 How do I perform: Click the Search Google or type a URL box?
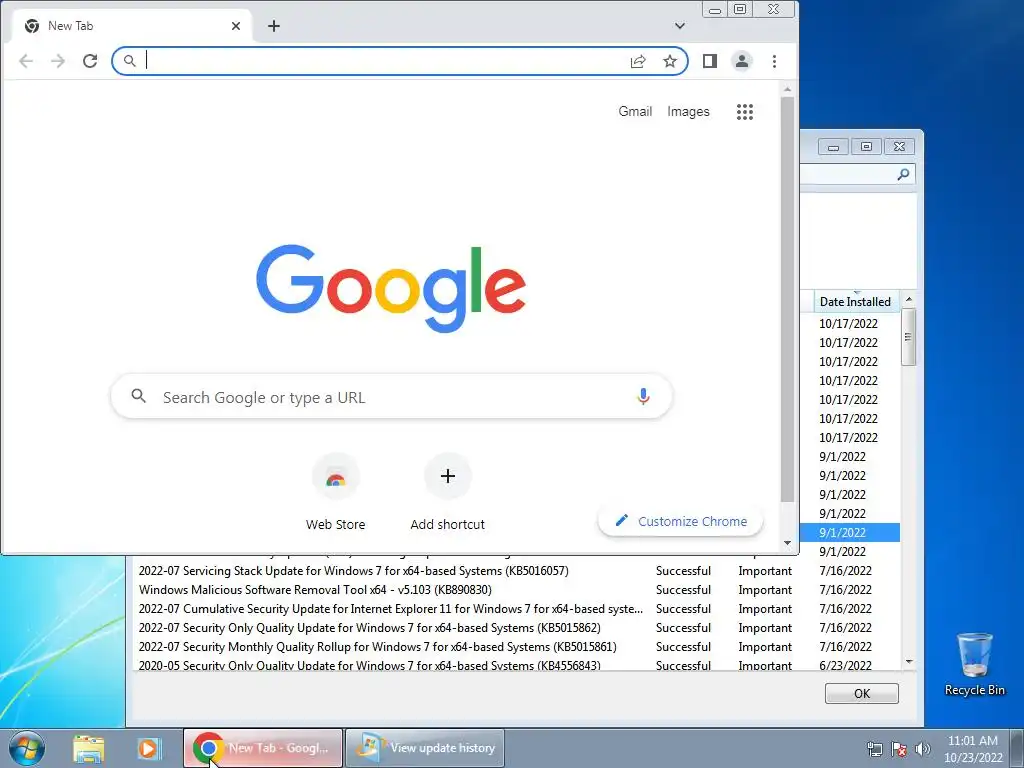[392, 396]
